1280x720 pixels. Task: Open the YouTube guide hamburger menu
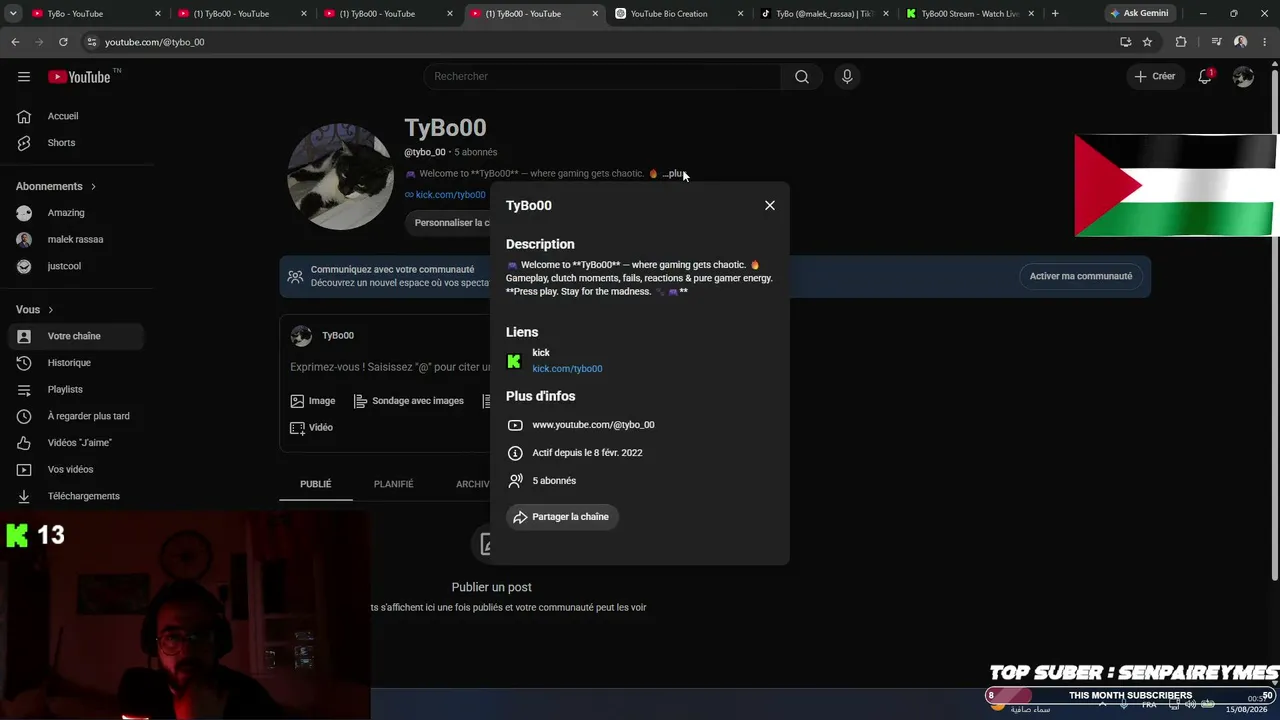(24, 77)
